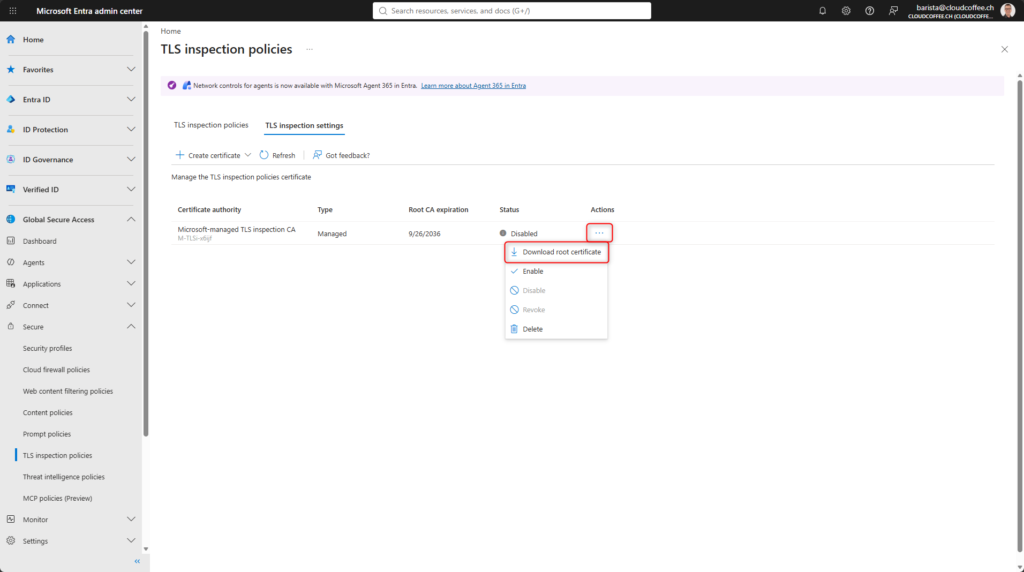Click the feedback icon in top bar

893,10
